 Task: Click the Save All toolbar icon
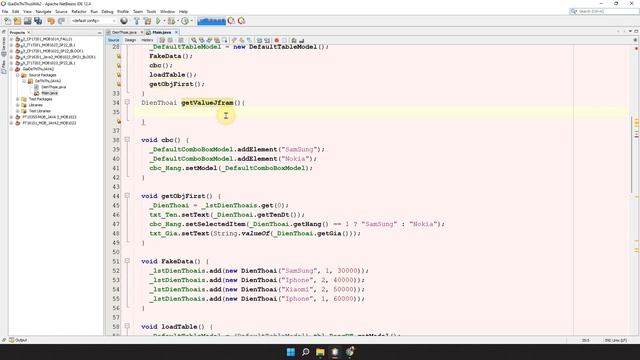(x=38, y=21)
